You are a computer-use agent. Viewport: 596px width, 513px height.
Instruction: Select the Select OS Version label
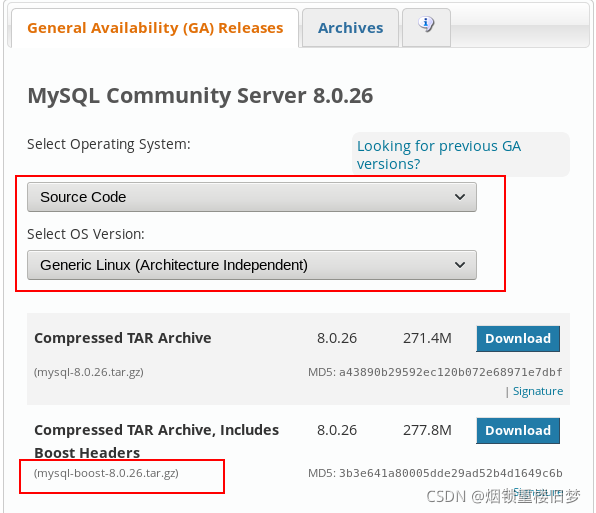click(x=86, y=234)
